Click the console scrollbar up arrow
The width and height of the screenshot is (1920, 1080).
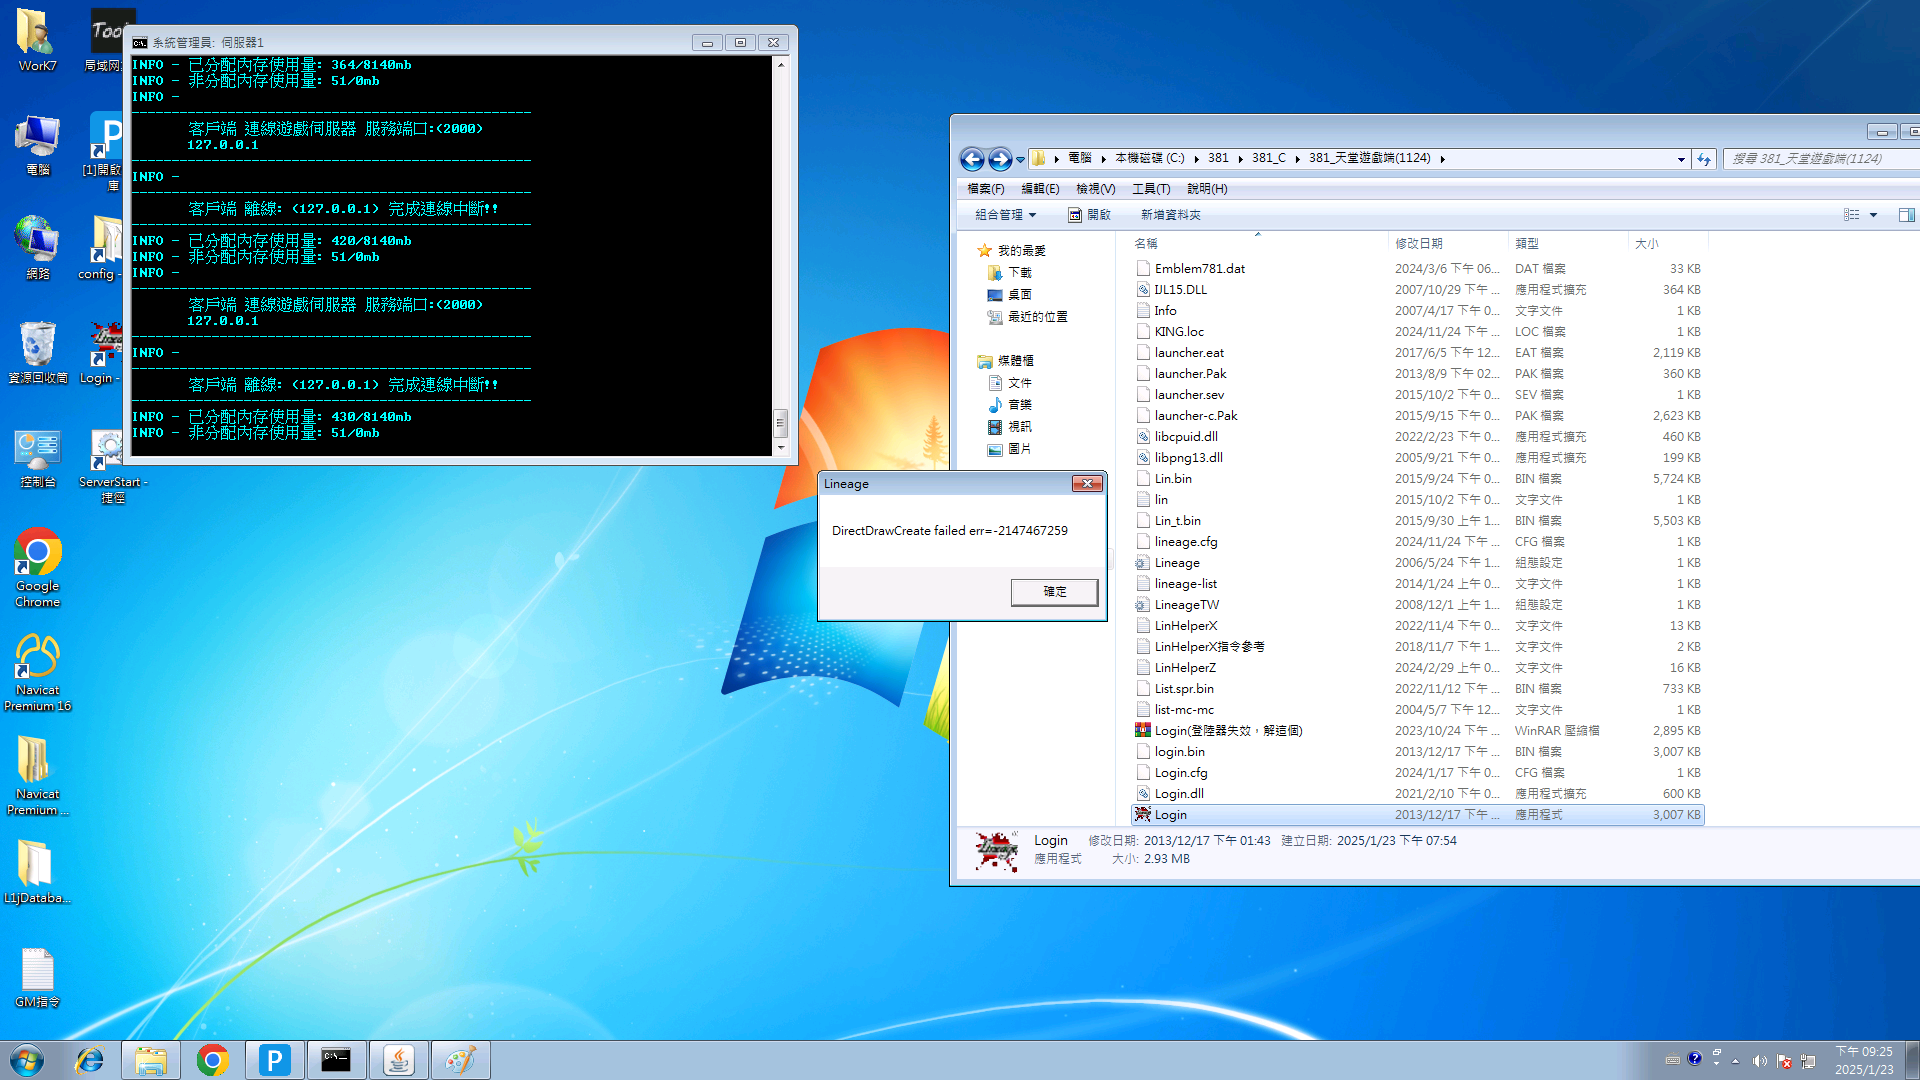coord(781,65)
